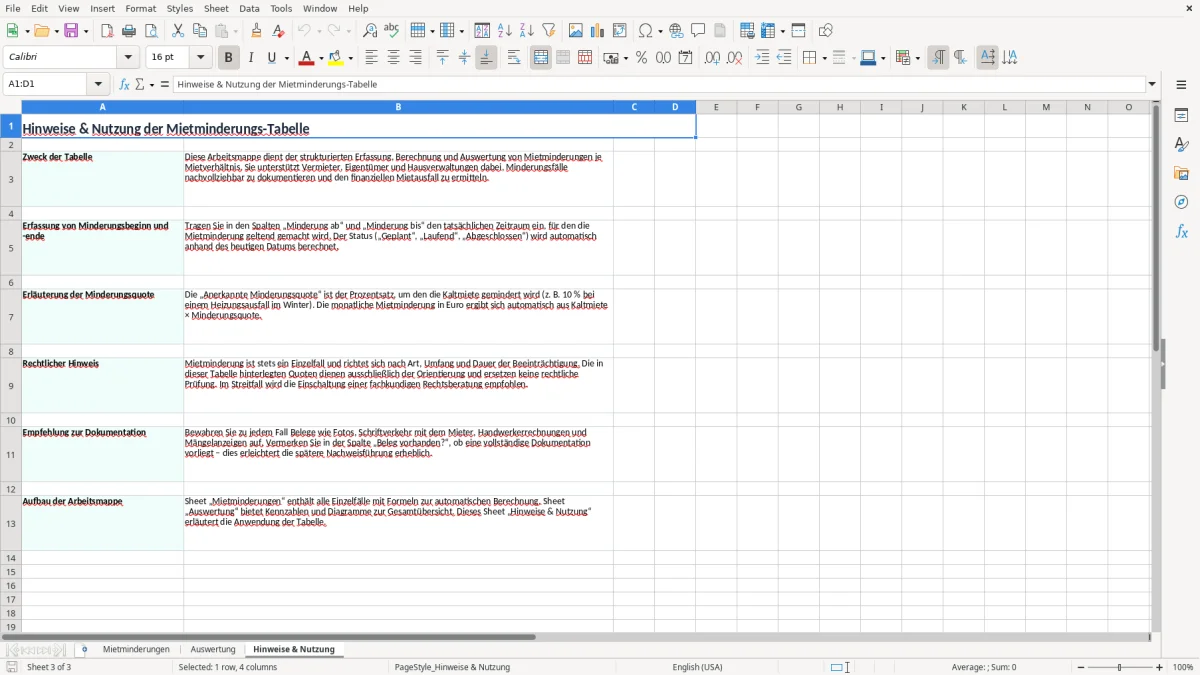Image resolution: width=1200 pixels, height=675 pixels.
Task: Open Find & Replace icon
Action: click(x=370, y=31)
